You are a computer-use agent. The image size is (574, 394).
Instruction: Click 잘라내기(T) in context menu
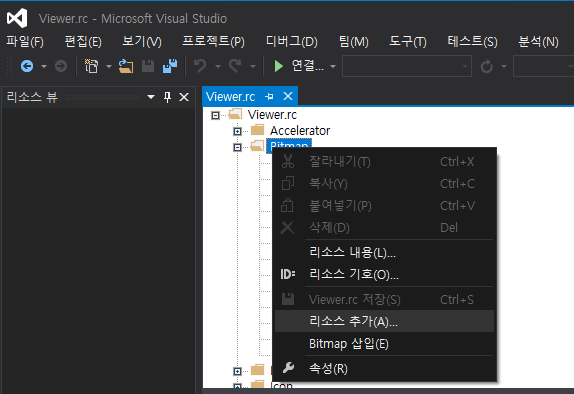[384, 161]
